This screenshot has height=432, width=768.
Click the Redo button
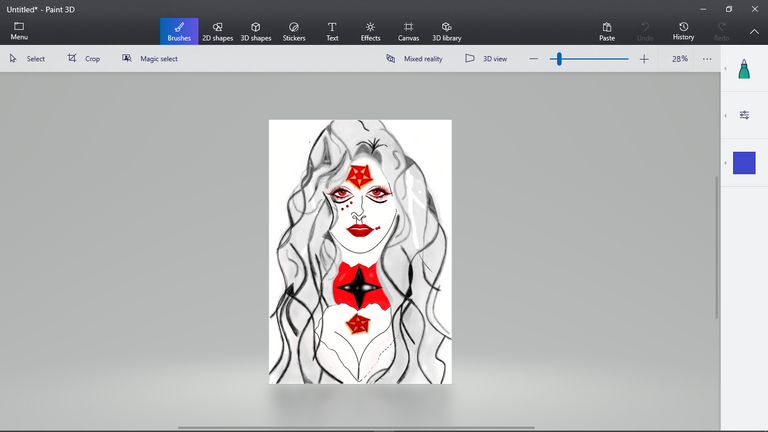coord(721,31)
